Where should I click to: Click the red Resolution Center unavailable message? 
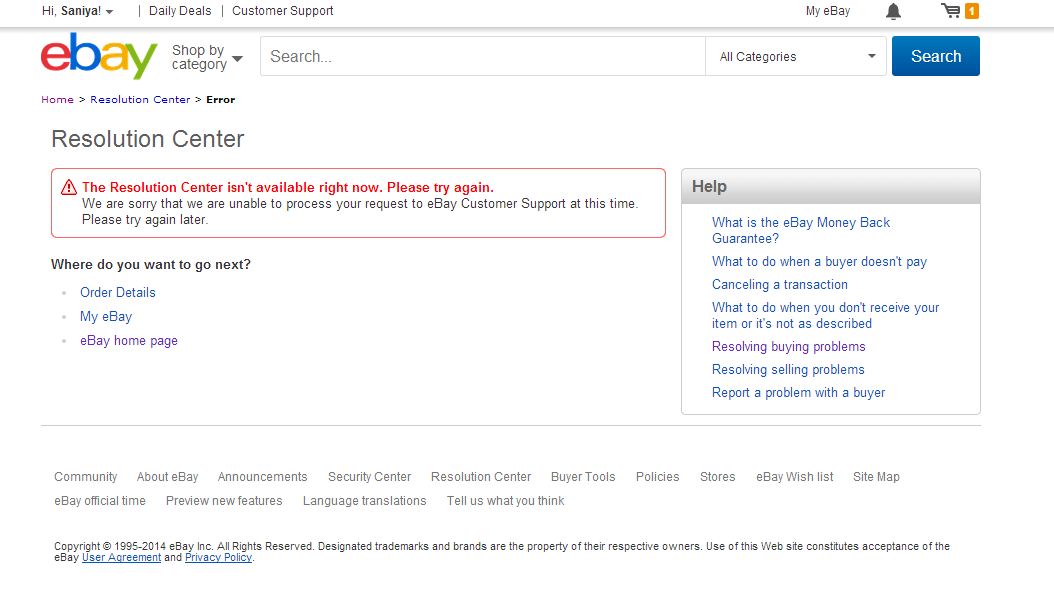click(x=288, y=188)
